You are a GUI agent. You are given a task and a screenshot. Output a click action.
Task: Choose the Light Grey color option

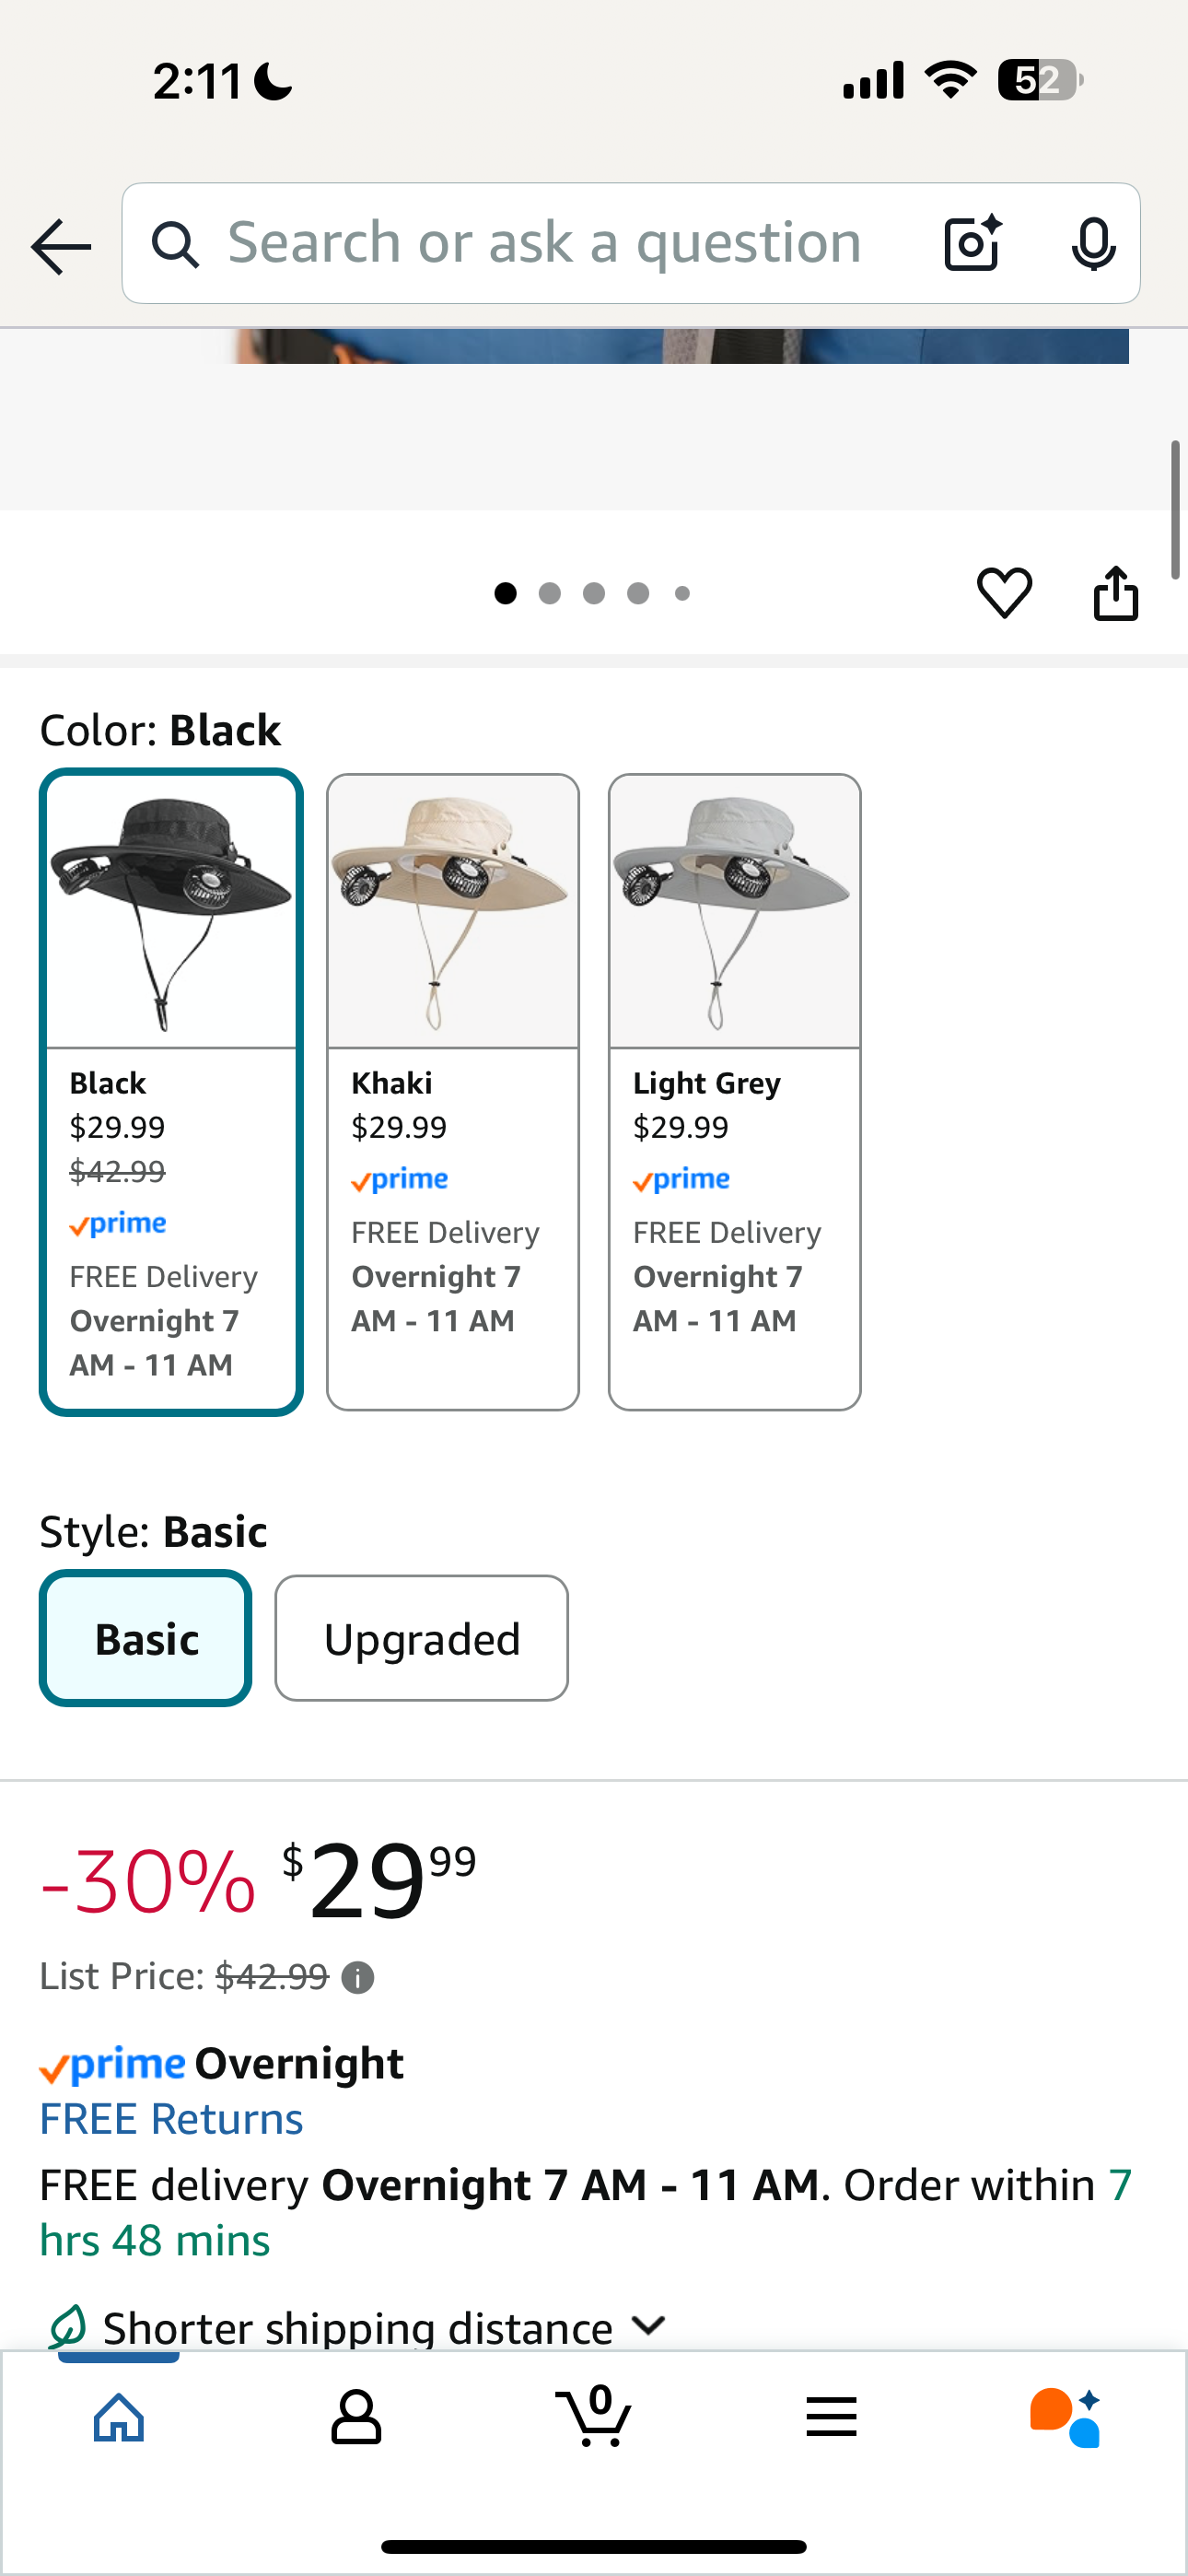tap(735, 1091)
